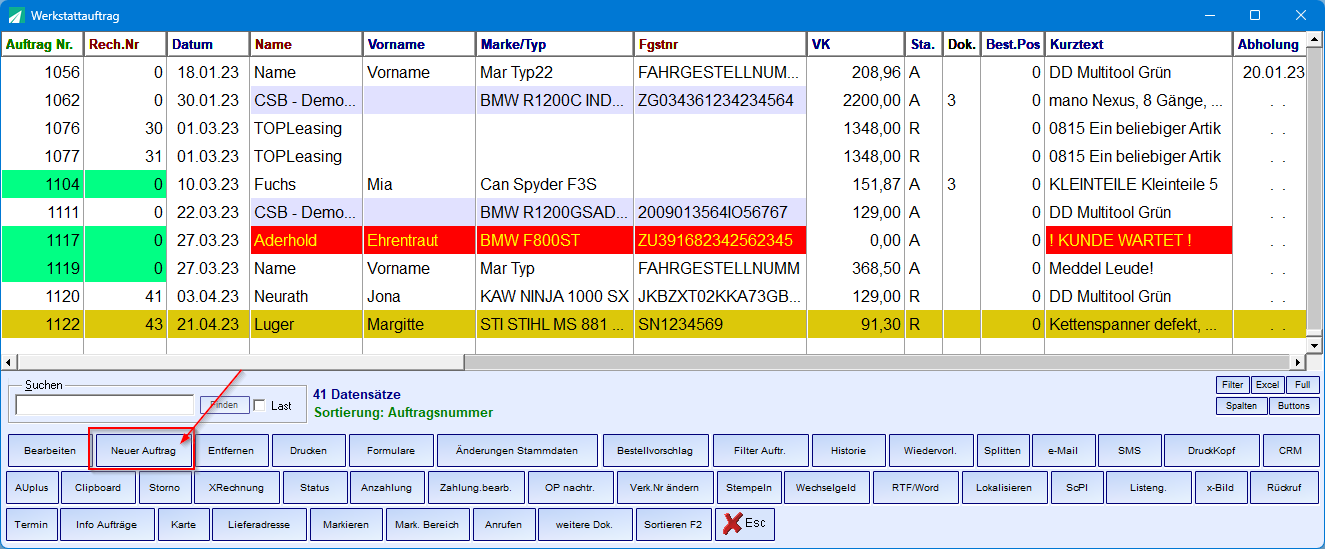Click the Drucken button
Image resolution: width=1325 pixels, height=549 pixels.
[309, 451]
